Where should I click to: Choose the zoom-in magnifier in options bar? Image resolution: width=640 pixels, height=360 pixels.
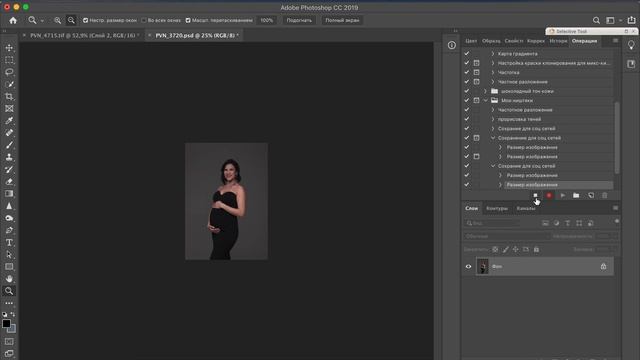[x=58, y=20]
